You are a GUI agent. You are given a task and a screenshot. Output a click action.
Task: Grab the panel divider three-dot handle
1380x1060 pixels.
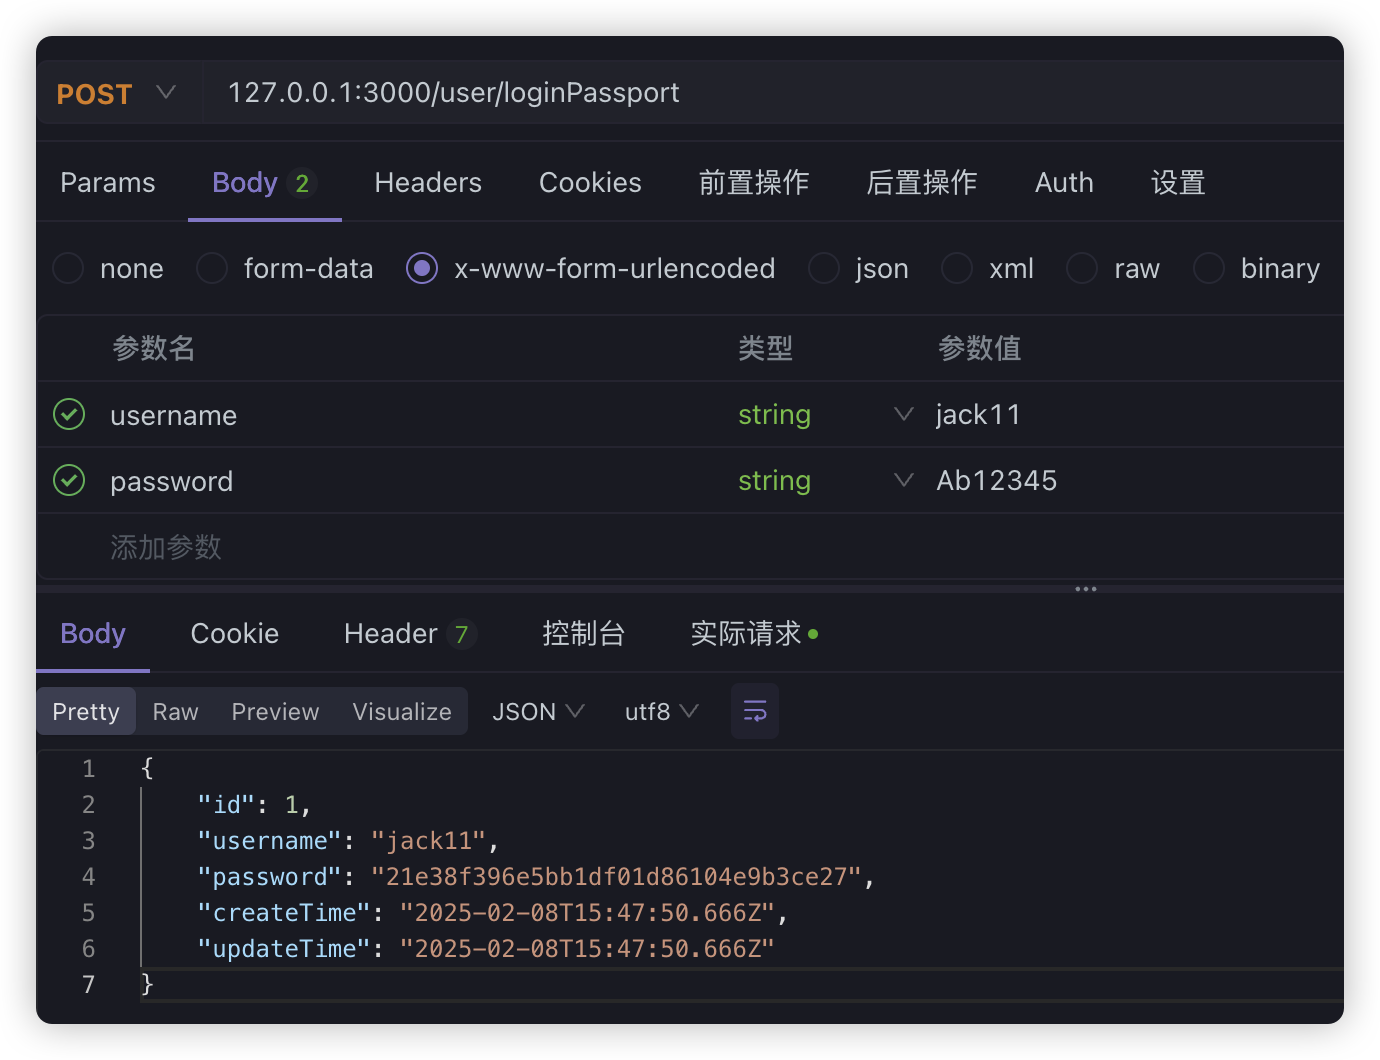coord(1086,589)
